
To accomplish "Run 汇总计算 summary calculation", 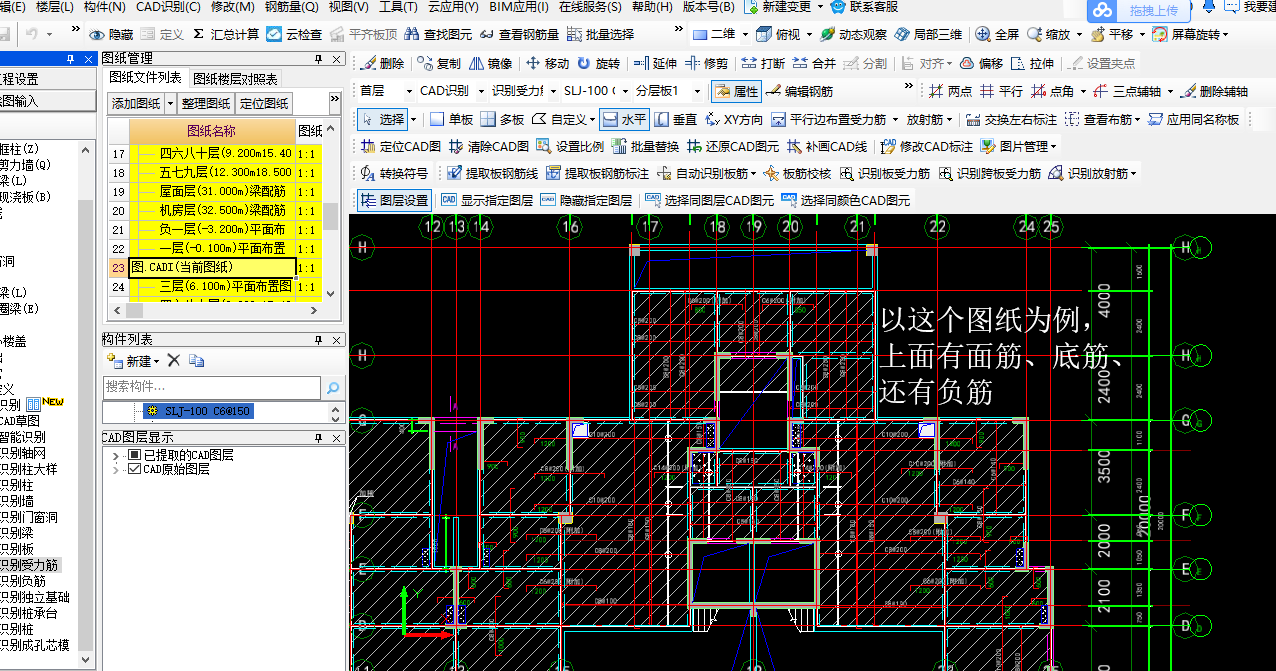I will (x=226, y=34).
